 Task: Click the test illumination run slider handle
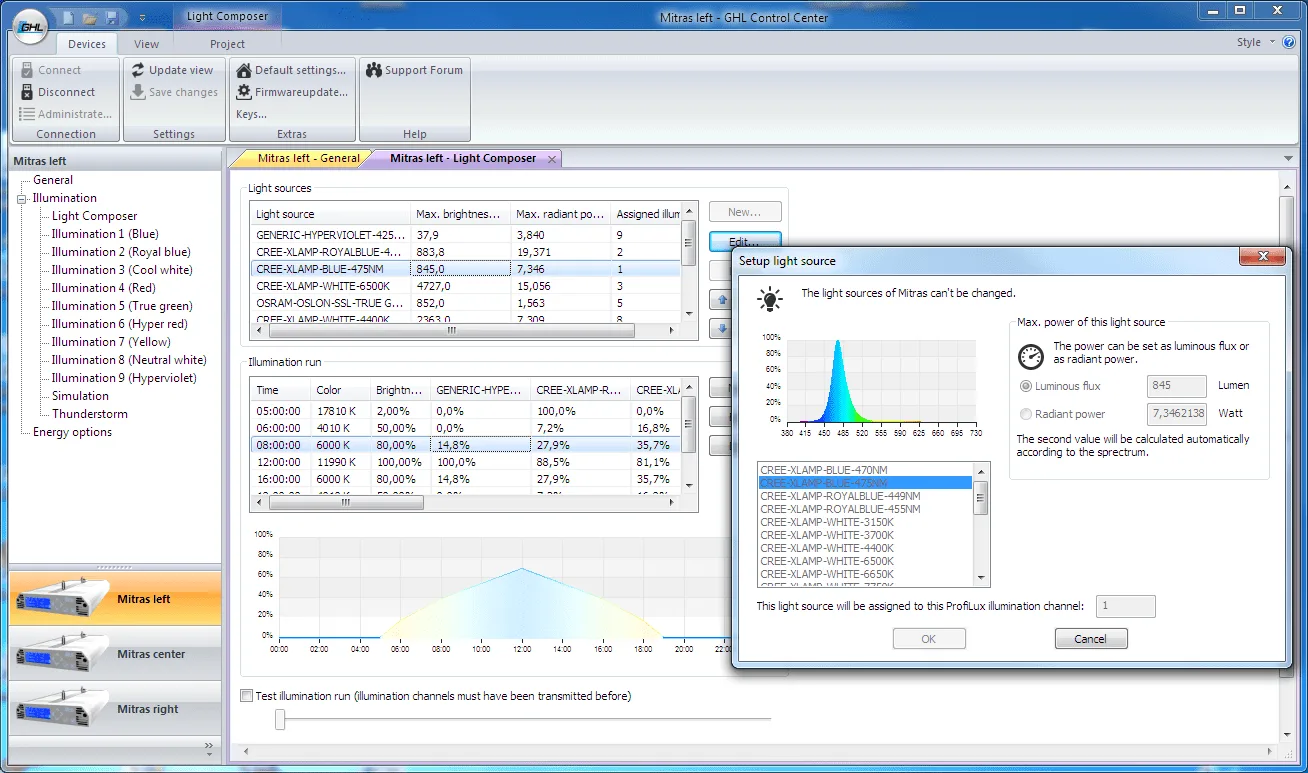[x=280, y=719]
